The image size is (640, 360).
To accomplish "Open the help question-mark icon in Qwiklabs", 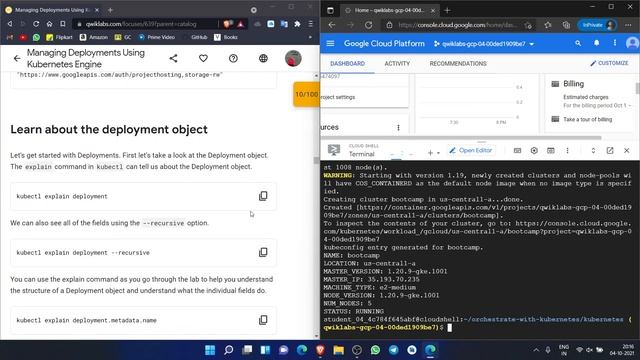I will click(x=233, y=58).
